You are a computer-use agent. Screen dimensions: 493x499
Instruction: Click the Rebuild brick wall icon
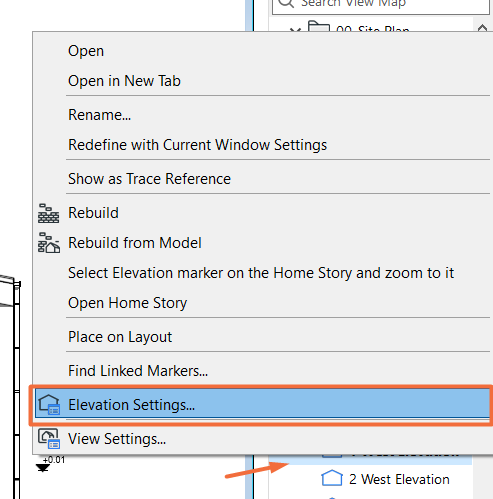tap(48, 213)
